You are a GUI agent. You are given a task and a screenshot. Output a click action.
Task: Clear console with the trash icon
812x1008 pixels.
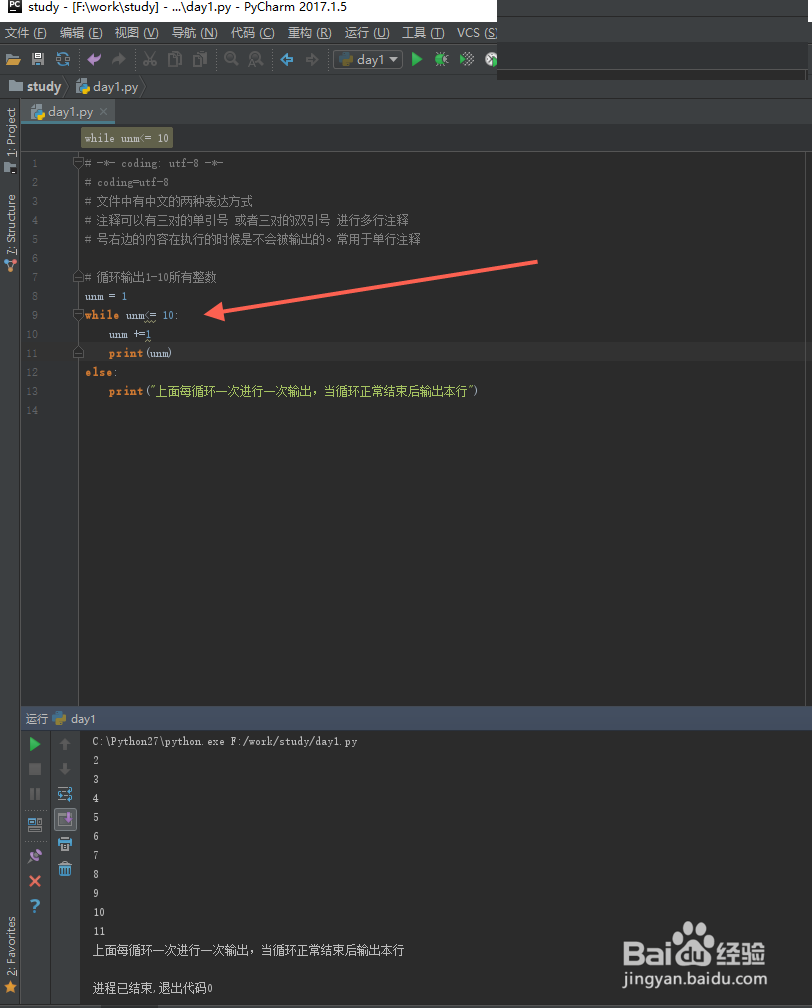(x=65, y=869)
